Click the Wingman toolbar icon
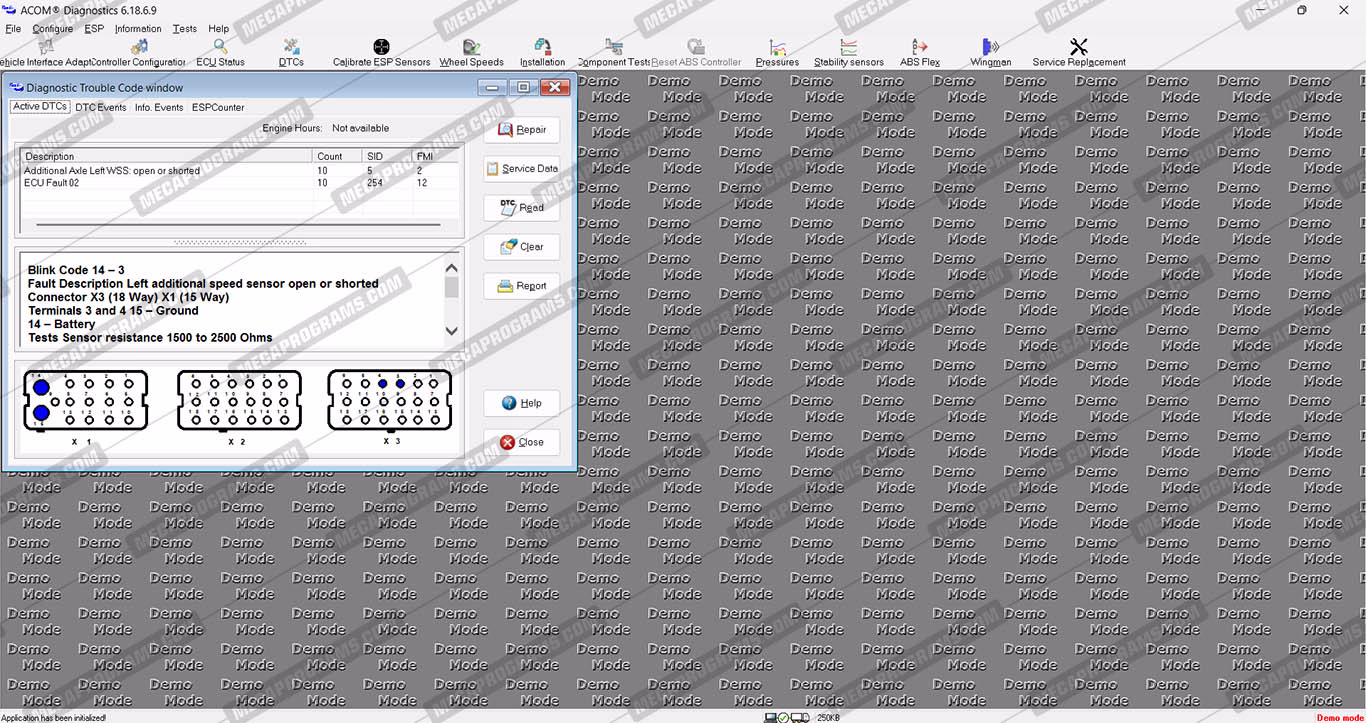 click(x=990, y=48)
